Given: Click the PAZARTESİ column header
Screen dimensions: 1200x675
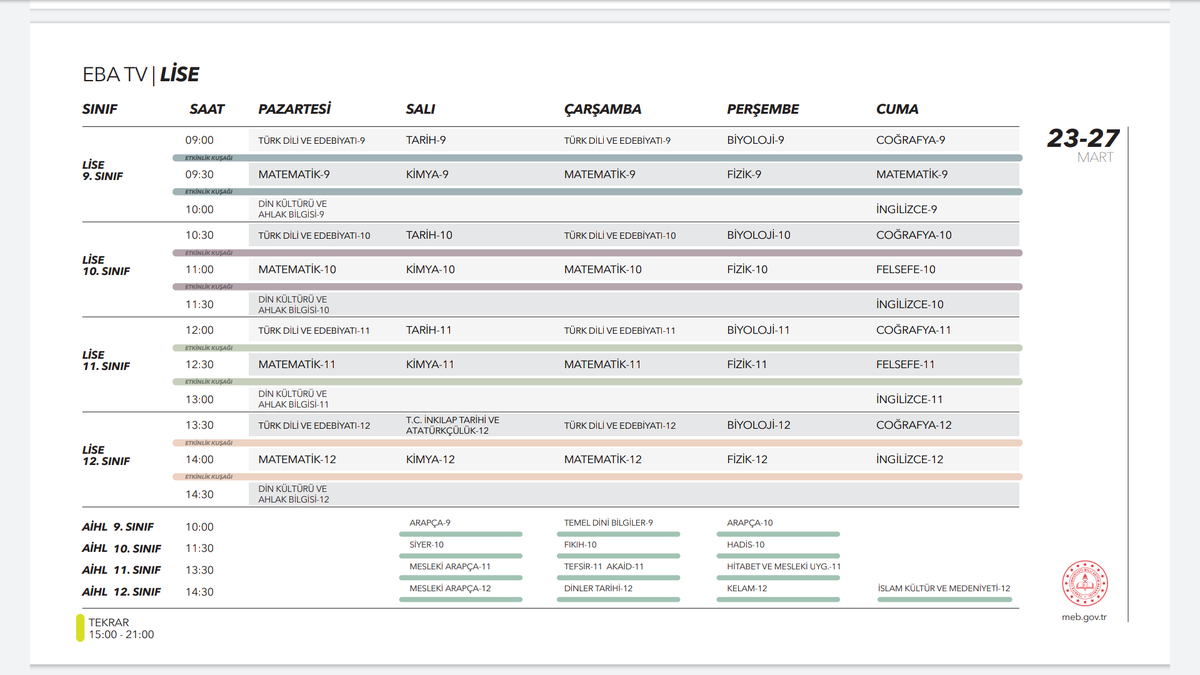Looking at the screenshot, I should tap(294, 109).
